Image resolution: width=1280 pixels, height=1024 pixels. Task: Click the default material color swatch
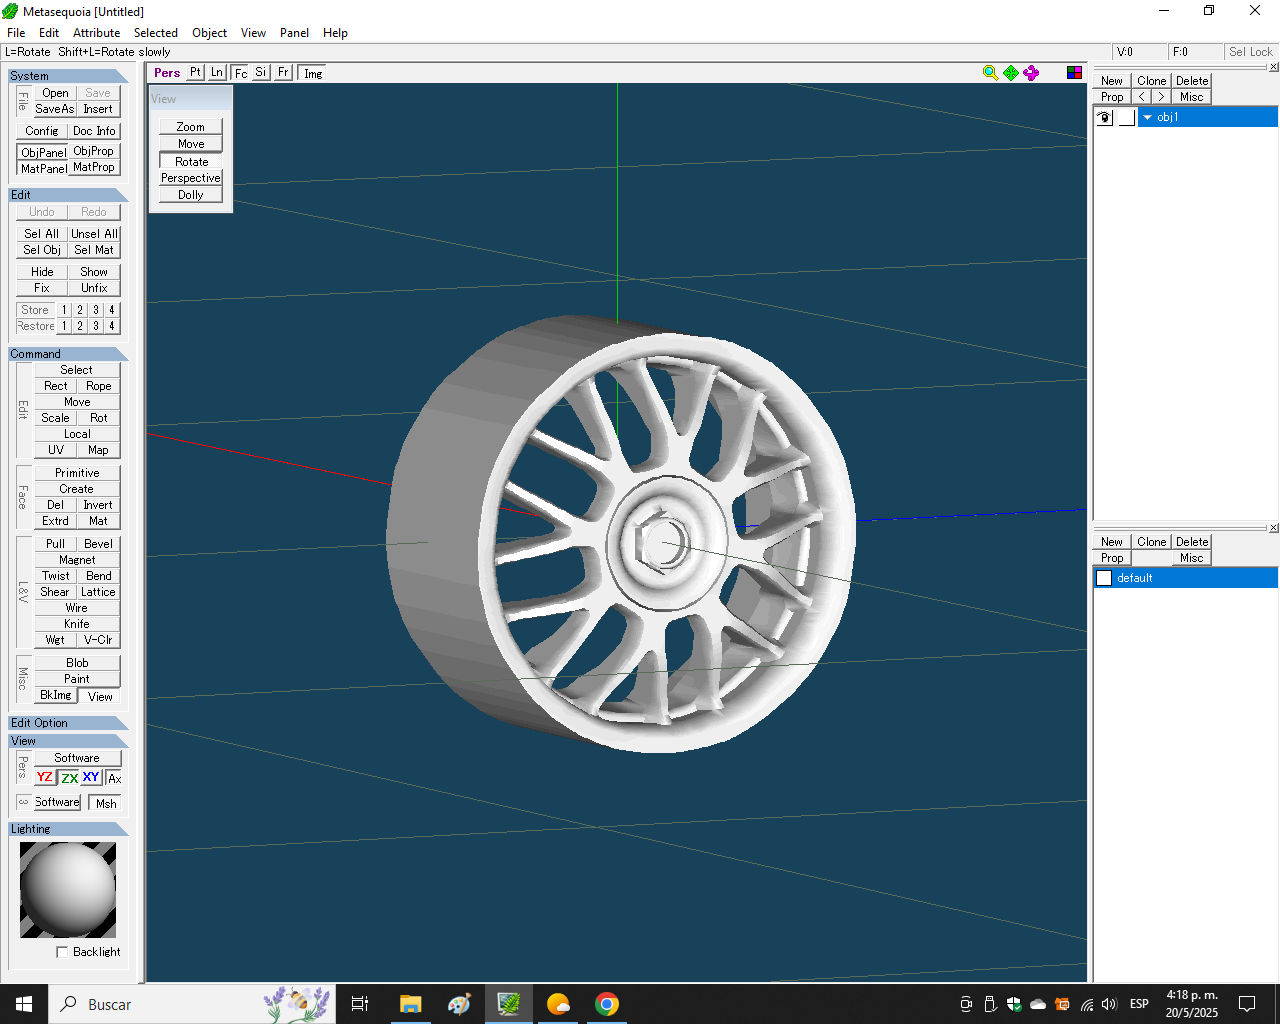coord(1104,578)
